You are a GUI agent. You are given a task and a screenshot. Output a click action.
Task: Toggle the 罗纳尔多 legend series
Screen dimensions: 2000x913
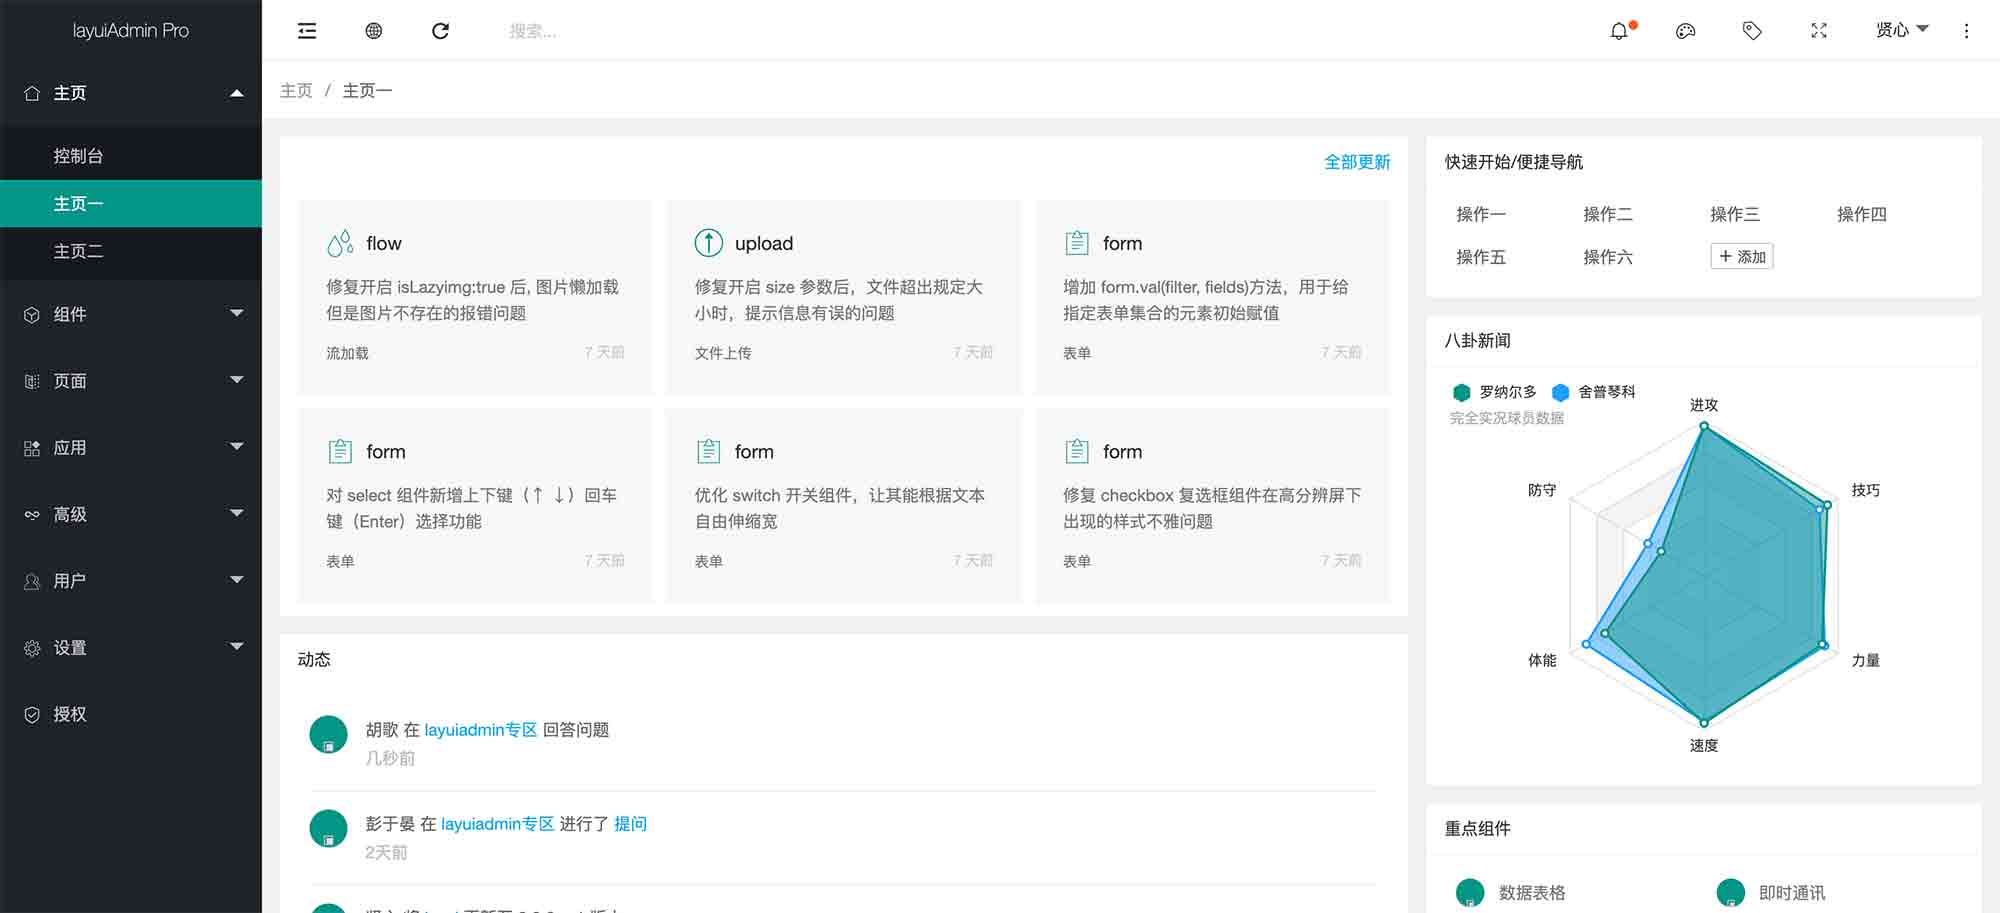[x=1494, y=392]
